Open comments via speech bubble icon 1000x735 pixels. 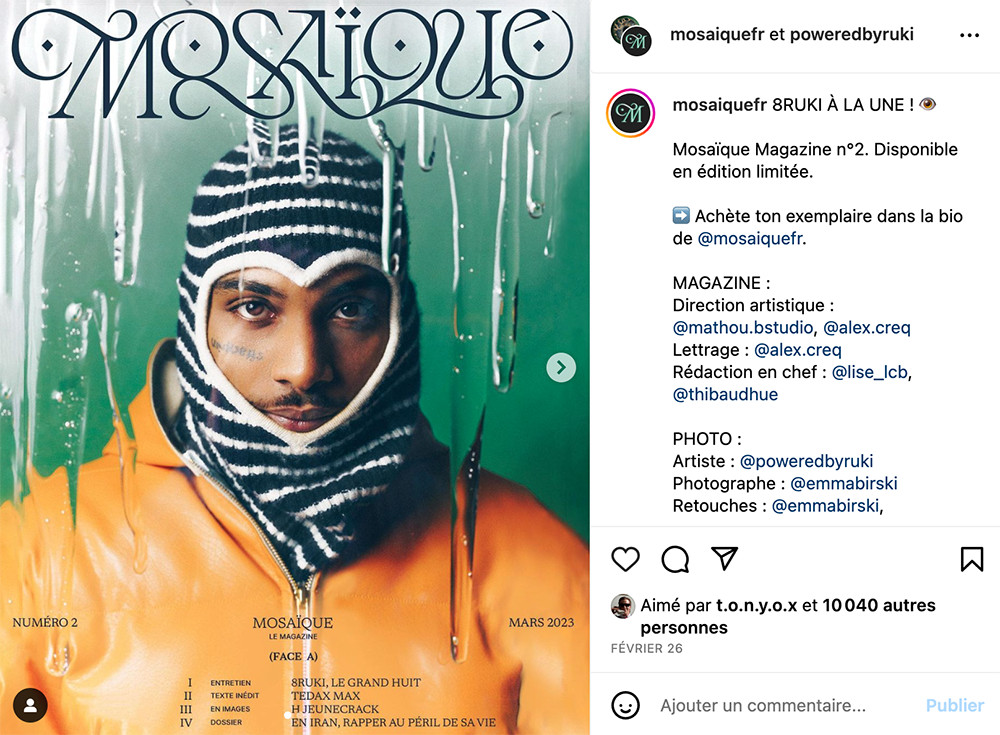point(675,560)
